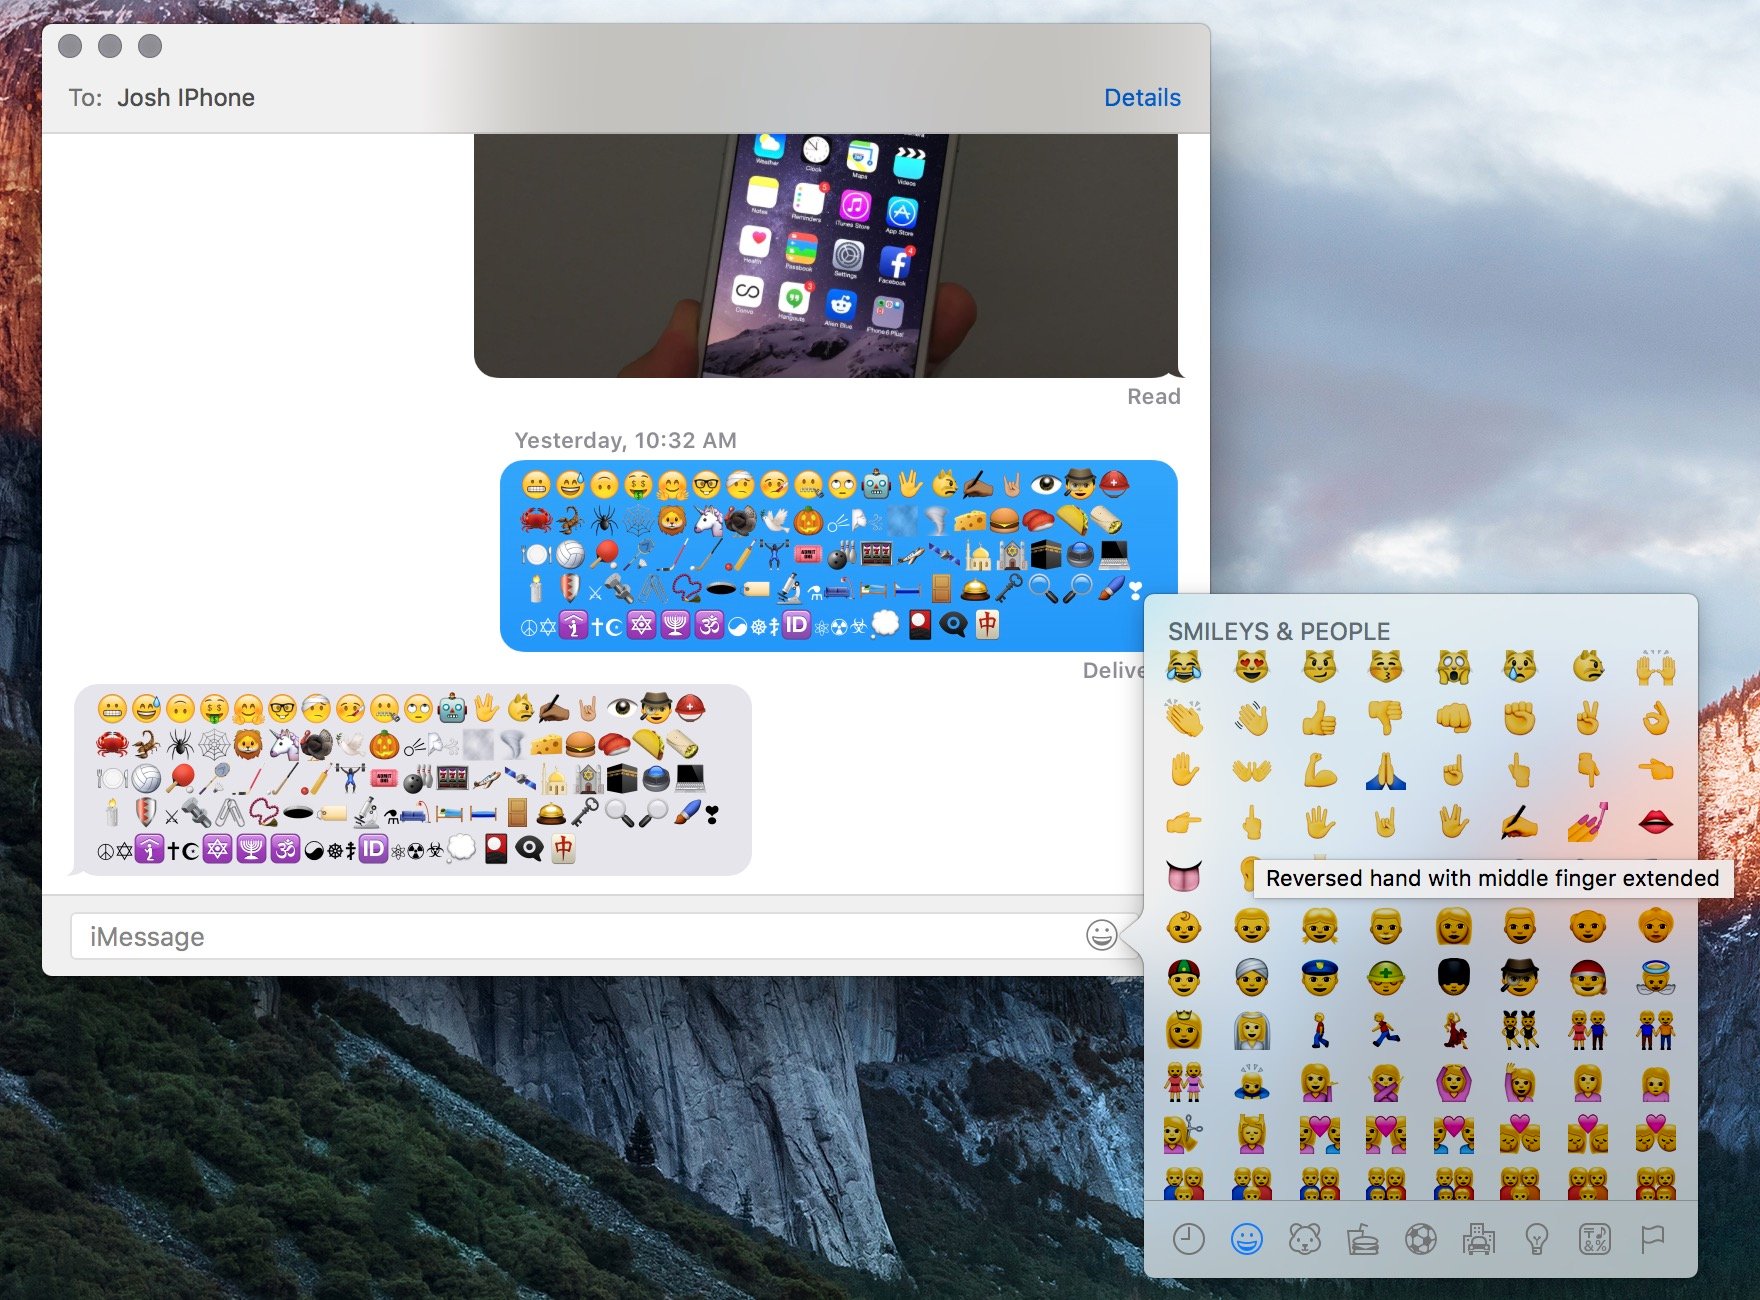Viewport: 1760px width, 1300px height.
Task: Insert the bunny-ears dancers emoji
Action: coord(1520,1030)
